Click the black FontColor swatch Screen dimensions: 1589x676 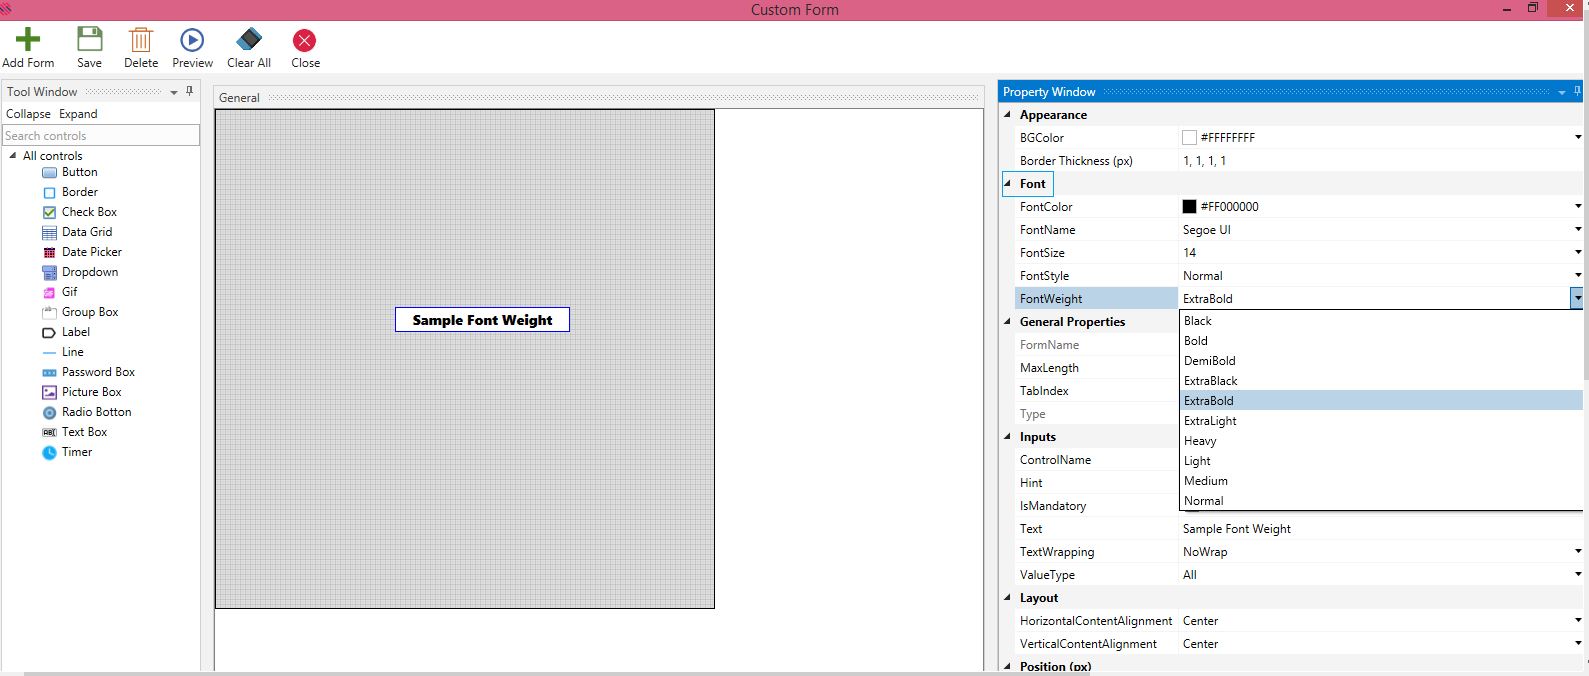1189,207
